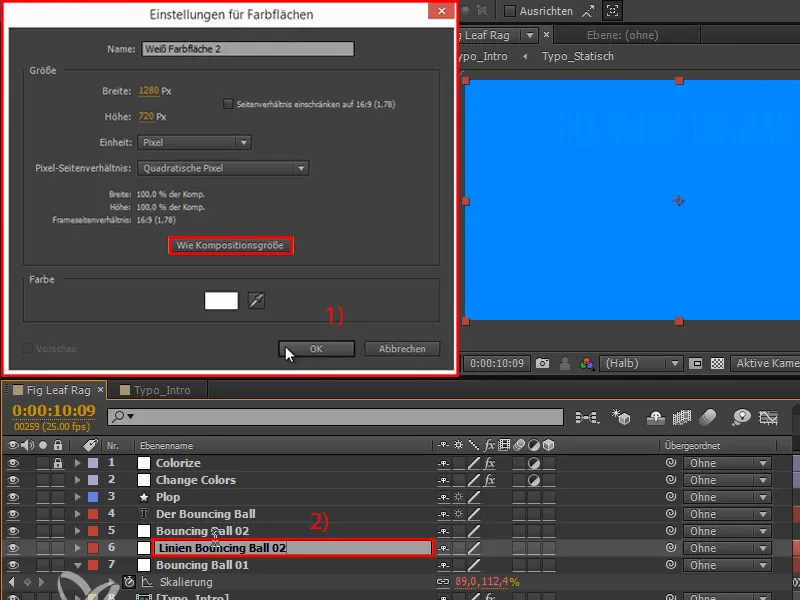The width and height of the screenshot is (800, 600).
Task: Open the Composition Mini-Flowchart icon
Action: pyautogui.click(x=587, y=417)
